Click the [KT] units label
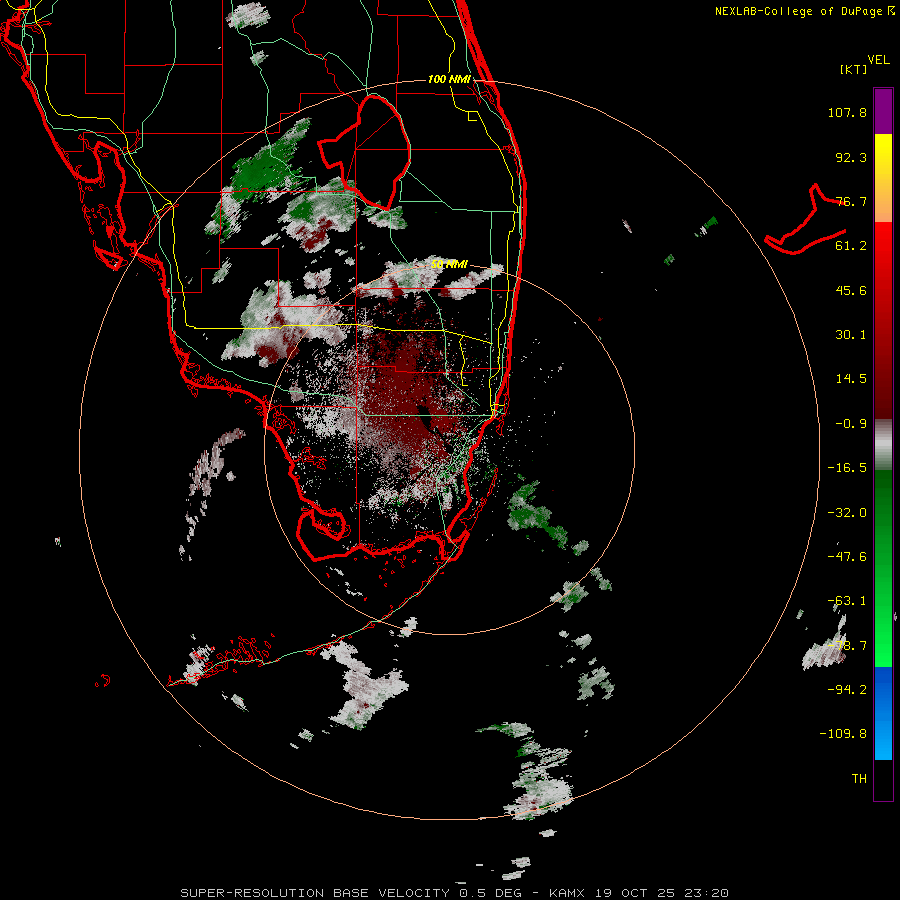This screenshot has height=900, width=900. [x=854, y=69]
